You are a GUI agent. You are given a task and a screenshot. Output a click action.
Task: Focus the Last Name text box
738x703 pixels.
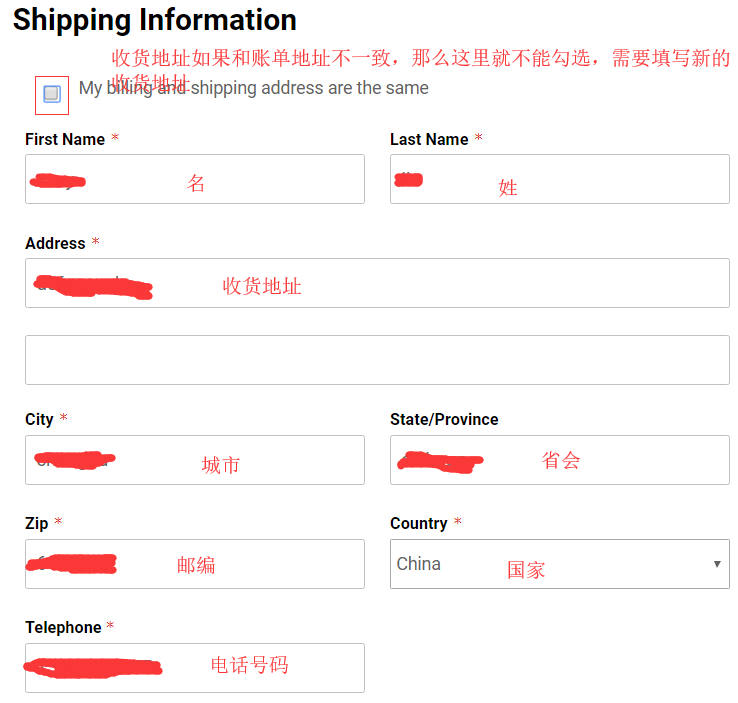pyautogui.click(x=559, y=180)
